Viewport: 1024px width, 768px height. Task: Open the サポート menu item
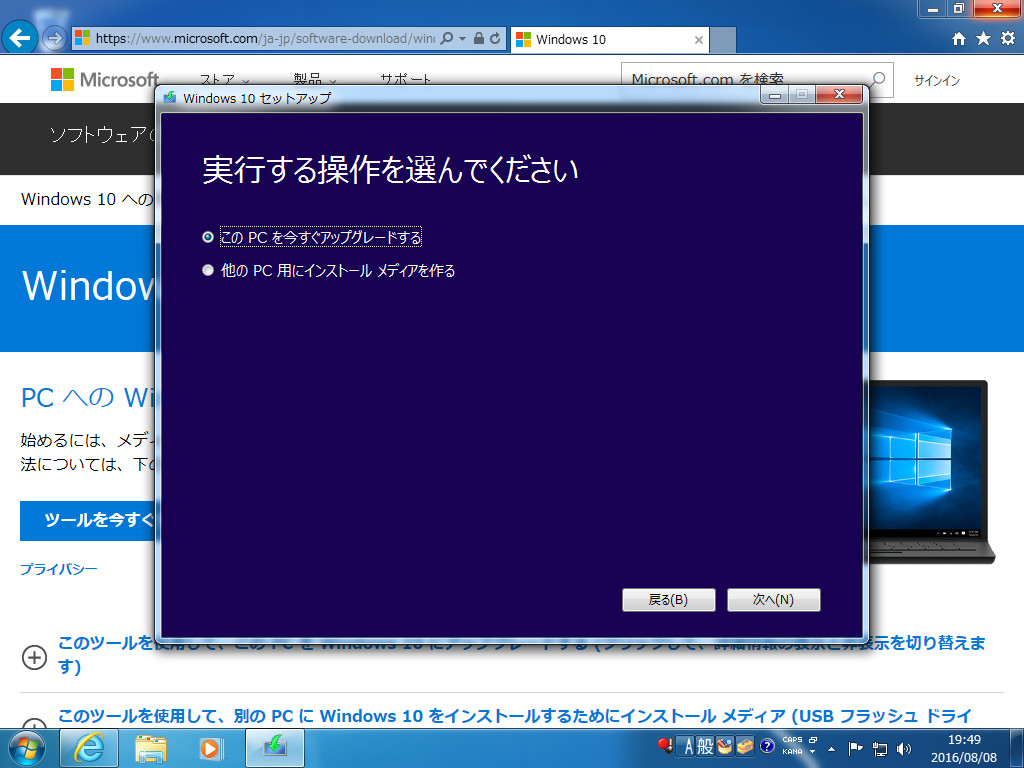pos(404,80)
